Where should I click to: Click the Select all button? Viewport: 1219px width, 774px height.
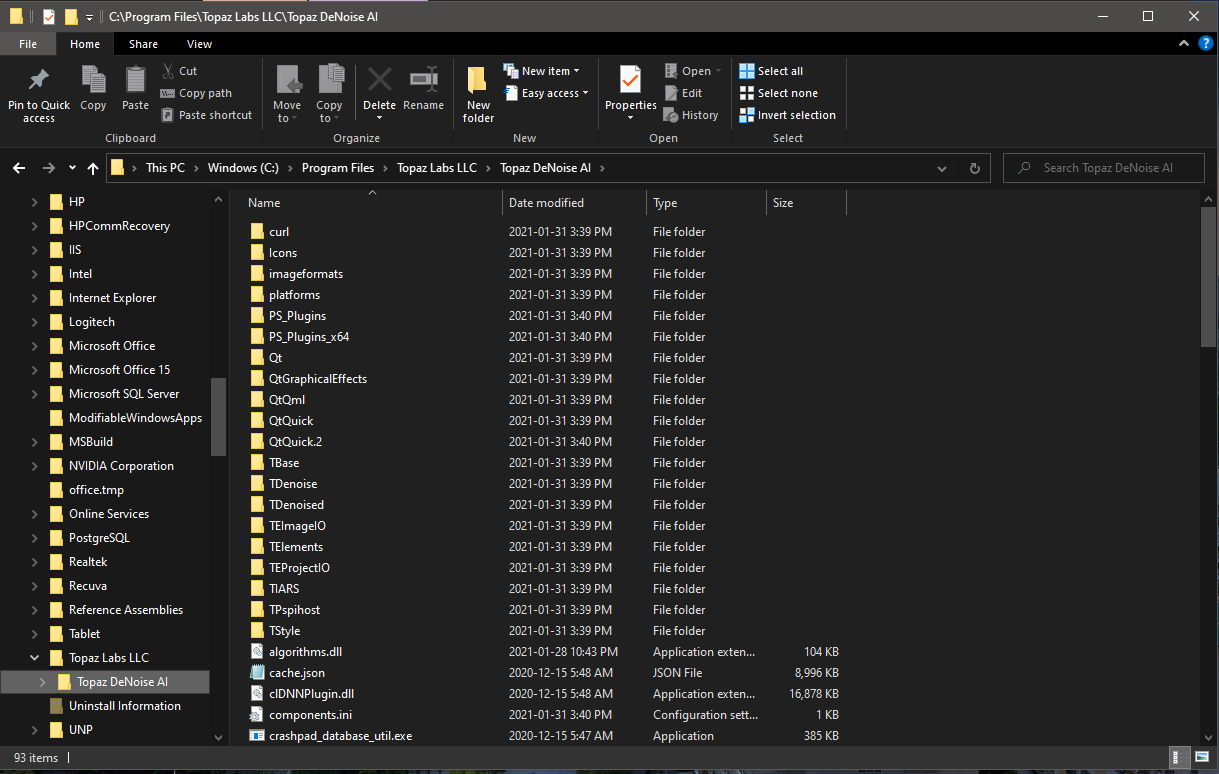click(x=771, y=71)
